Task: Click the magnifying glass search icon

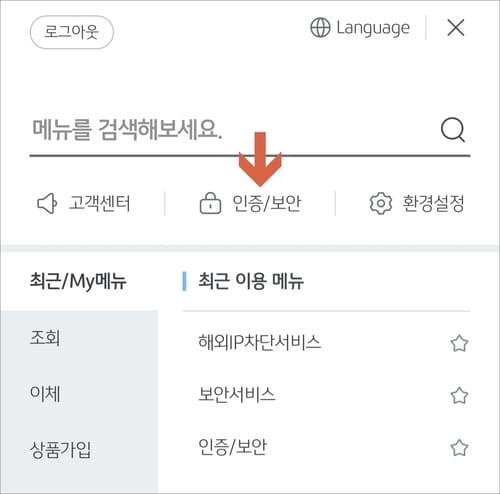Action: pyautogui.click(x=453, y=130)
